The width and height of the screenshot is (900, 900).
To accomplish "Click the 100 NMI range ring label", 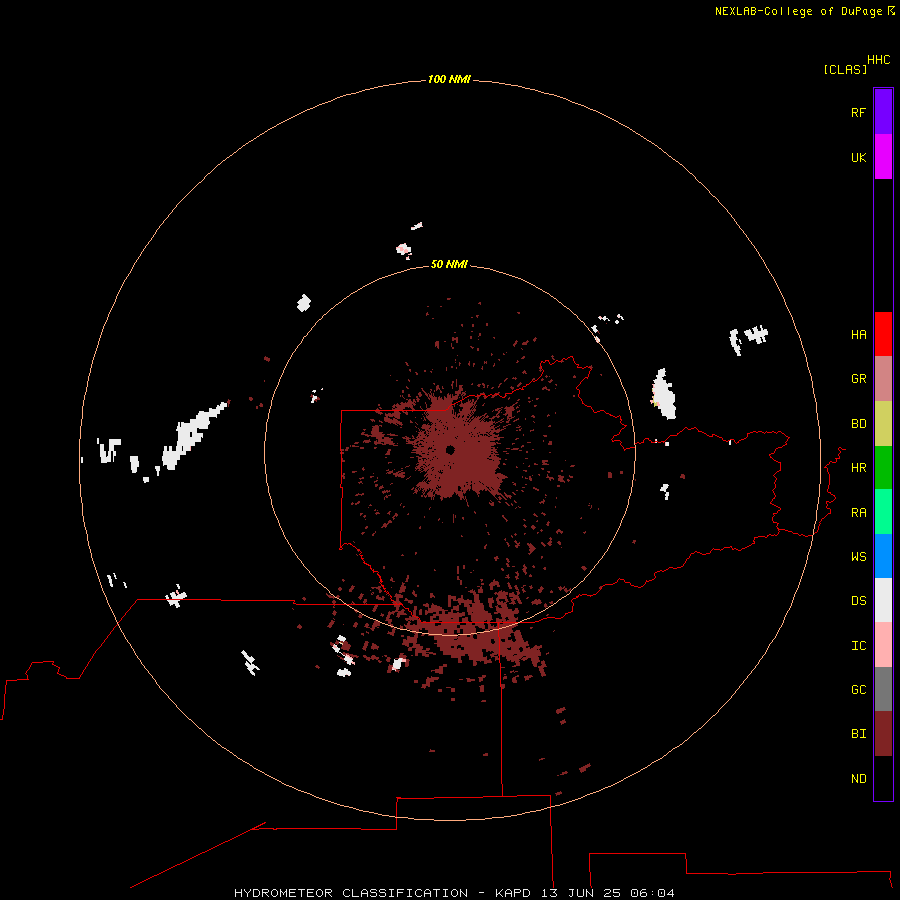I will tap(449, 79).
